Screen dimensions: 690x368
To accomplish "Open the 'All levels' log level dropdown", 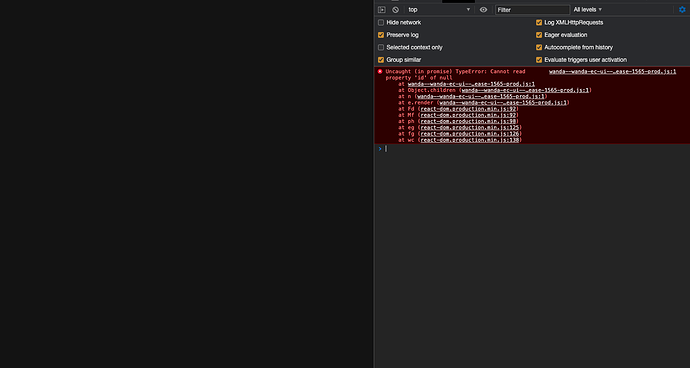I will point(587,10).
